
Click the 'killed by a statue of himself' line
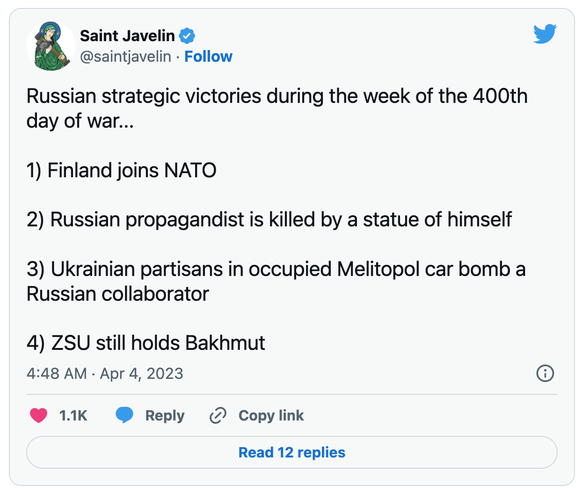tap(269, 220)
